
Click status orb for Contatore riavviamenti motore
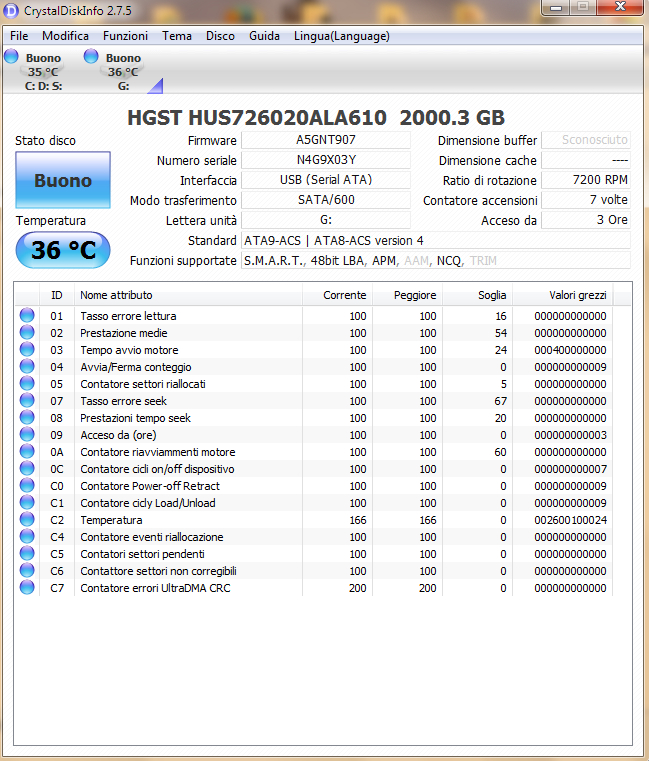27,451
